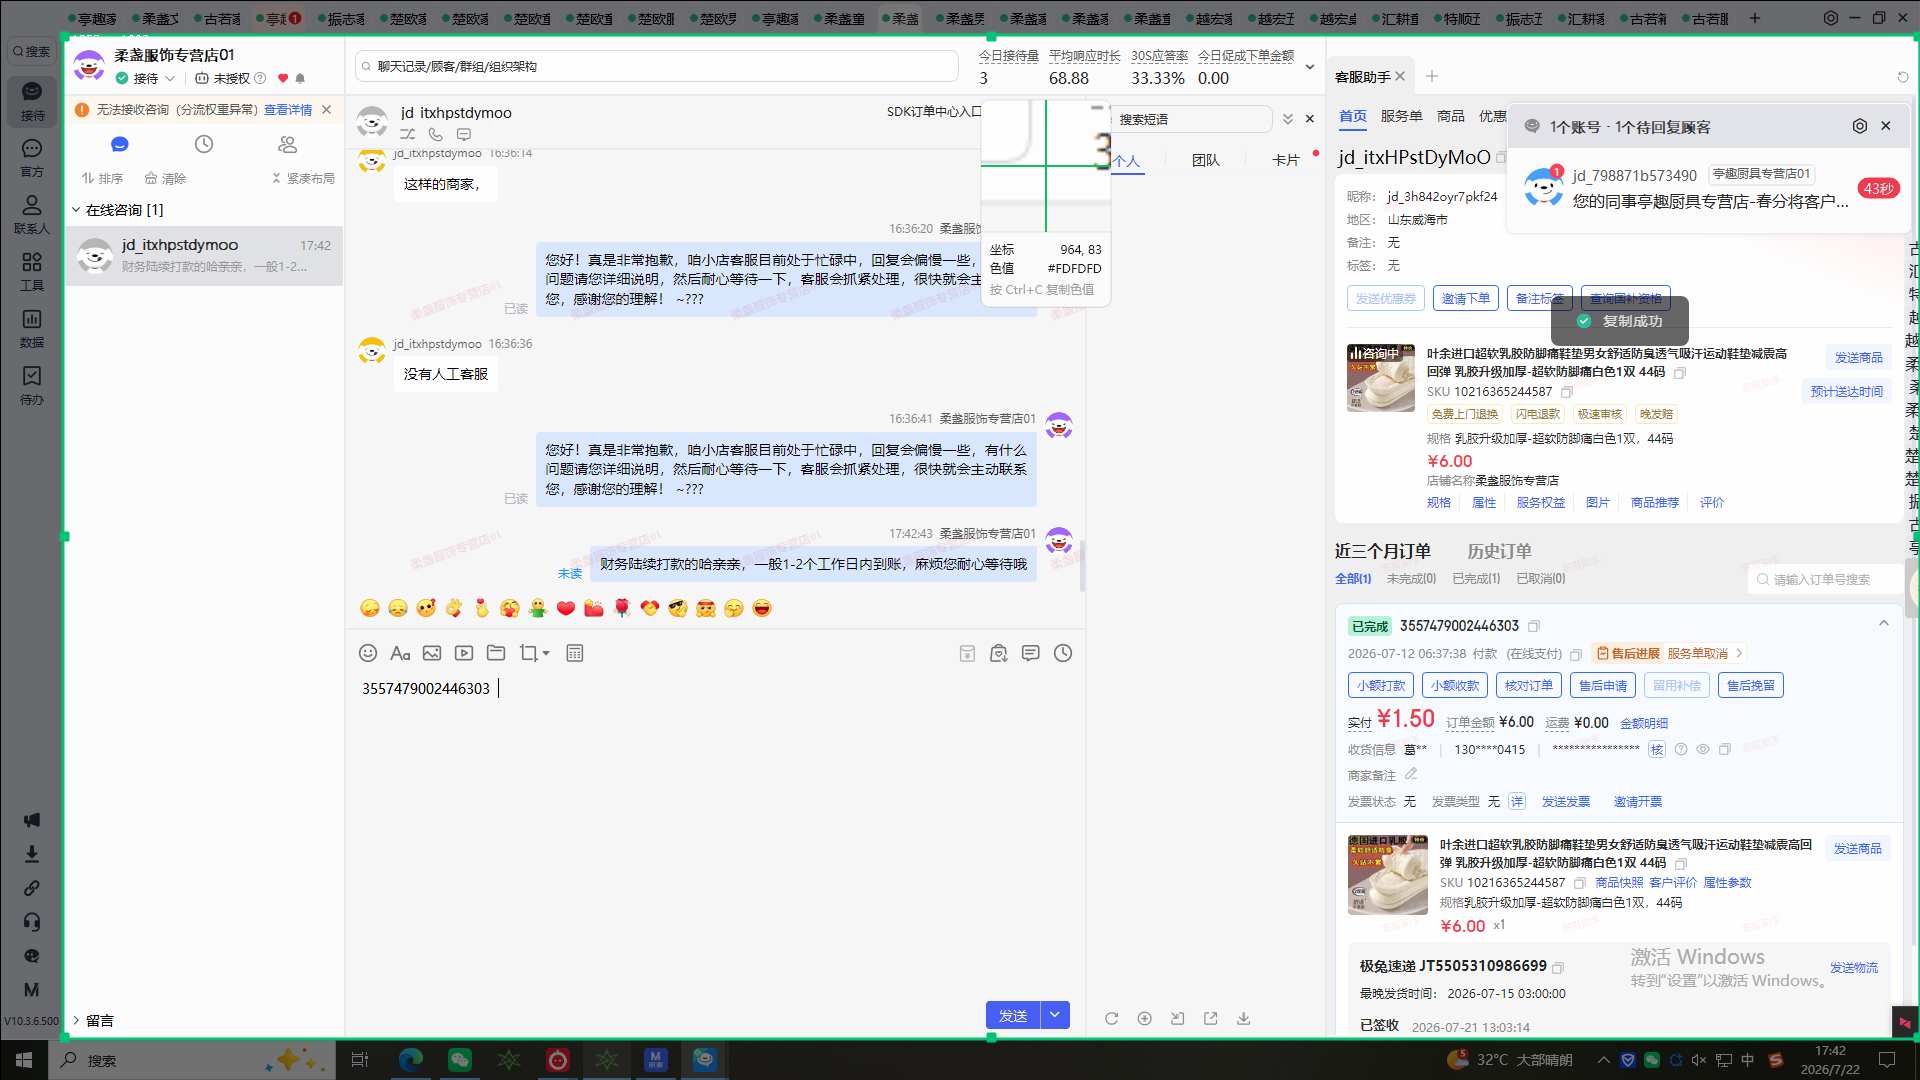Open the 查看详情 link in the warning banner
This screenshot has width=1920, height=1080.
288,110
